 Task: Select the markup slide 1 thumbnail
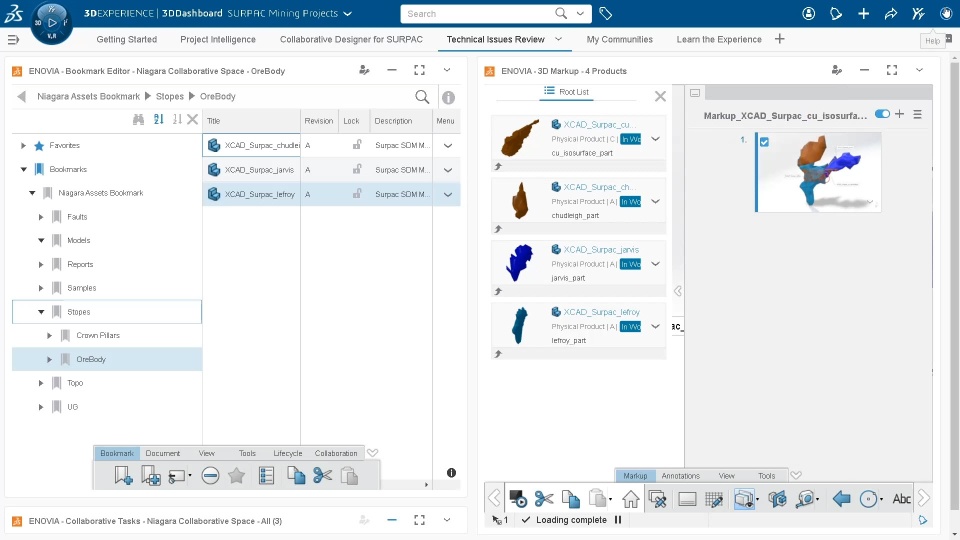tap(819, 172)
